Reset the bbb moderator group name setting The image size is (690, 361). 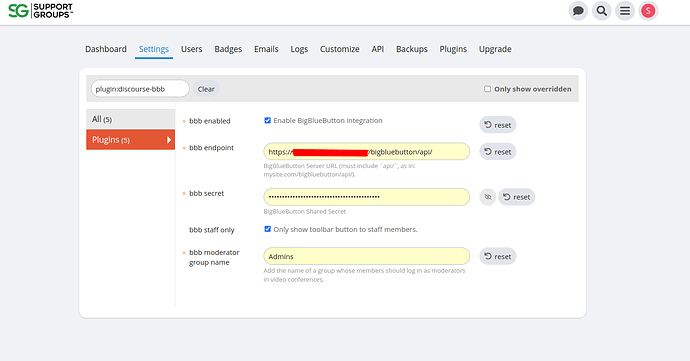(498, 256)
